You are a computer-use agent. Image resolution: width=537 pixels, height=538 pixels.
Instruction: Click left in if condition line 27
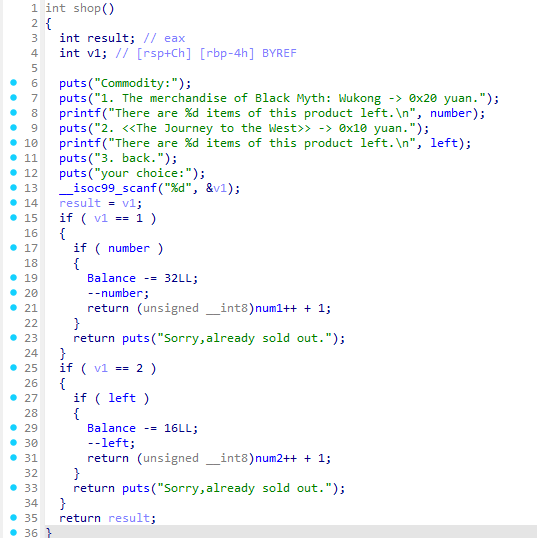click(122, 398)
